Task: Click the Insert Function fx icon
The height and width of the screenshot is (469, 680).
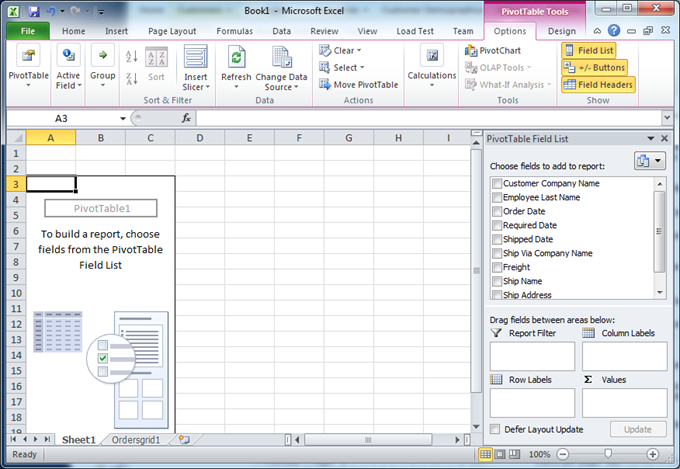Action: point(186,118)
